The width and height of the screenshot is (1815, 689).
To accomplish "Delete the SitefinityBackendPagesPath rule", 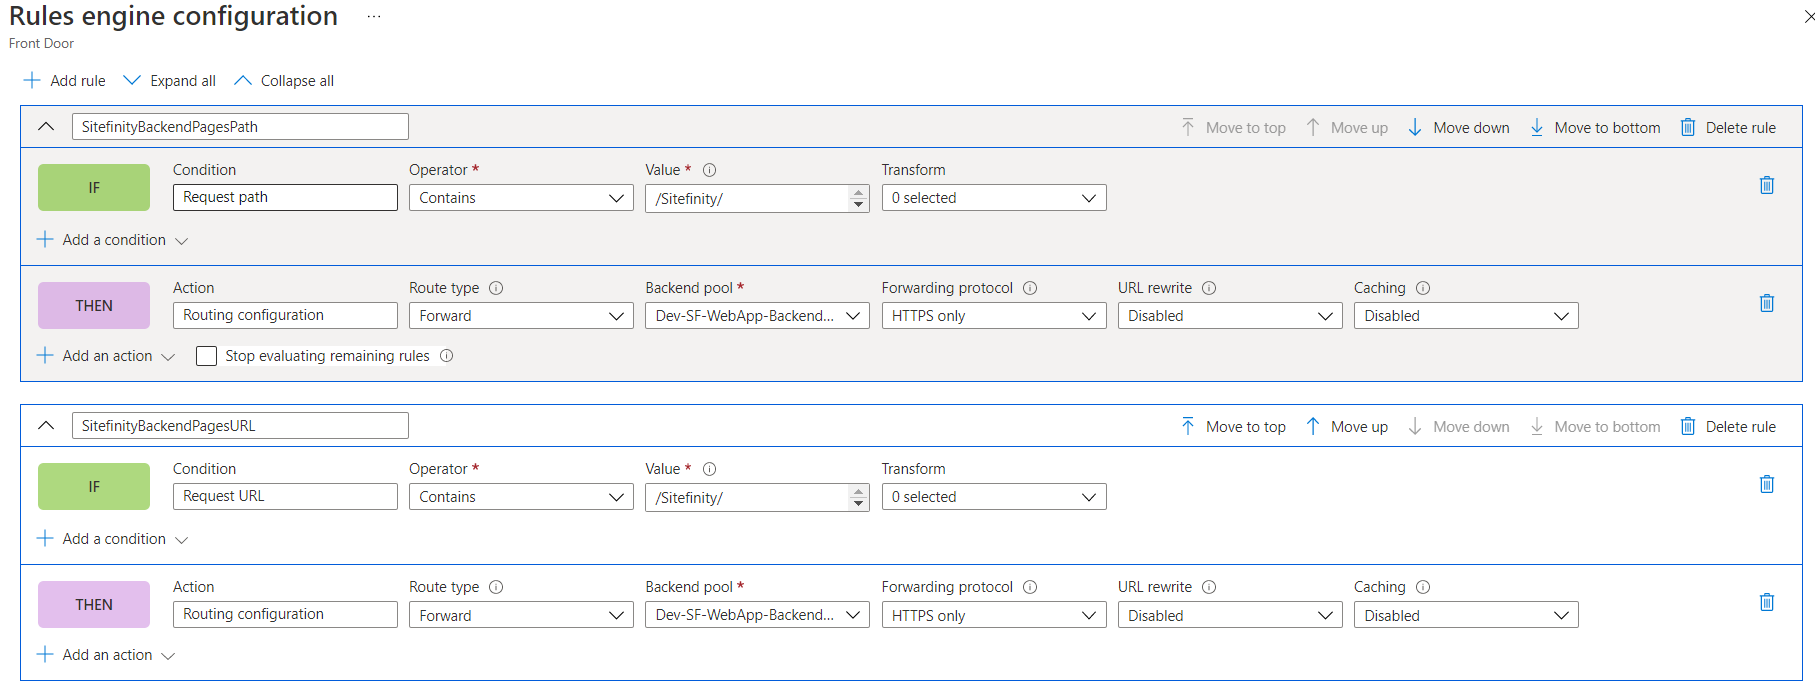I will (x=1728, y=128).
